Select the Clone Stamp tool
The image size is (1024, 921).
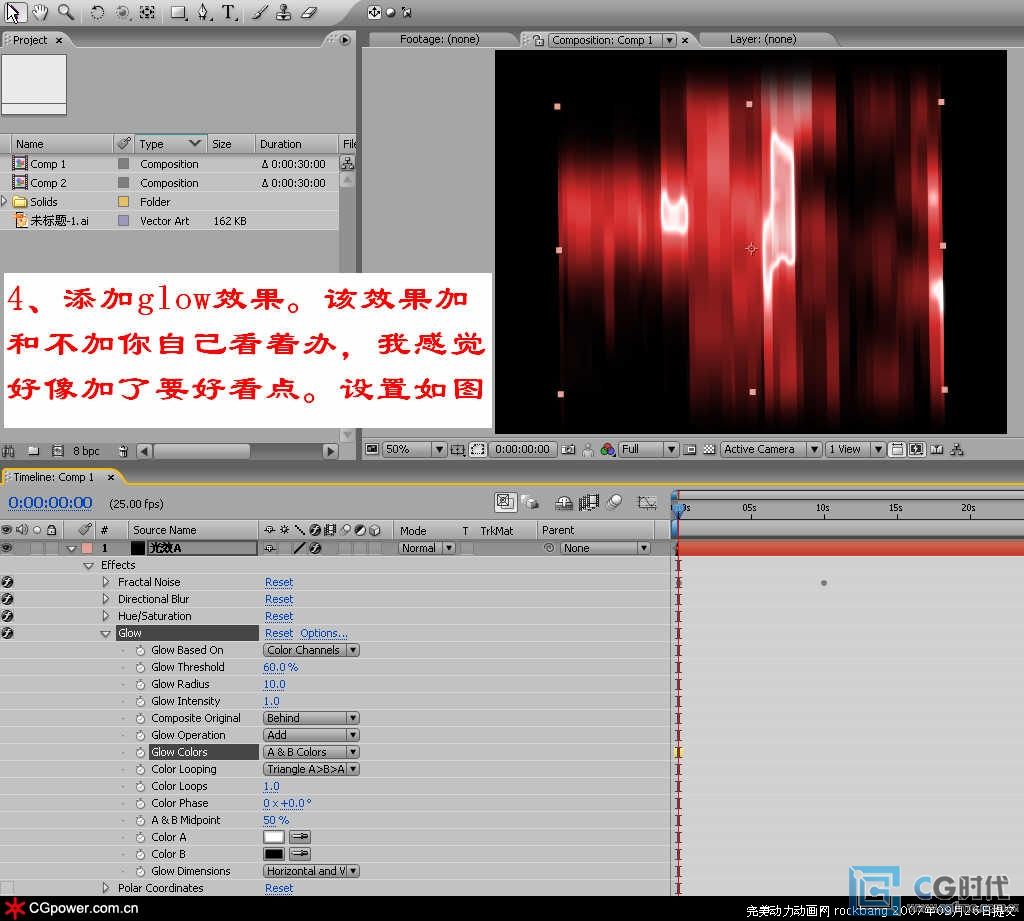tap(284, 13)
